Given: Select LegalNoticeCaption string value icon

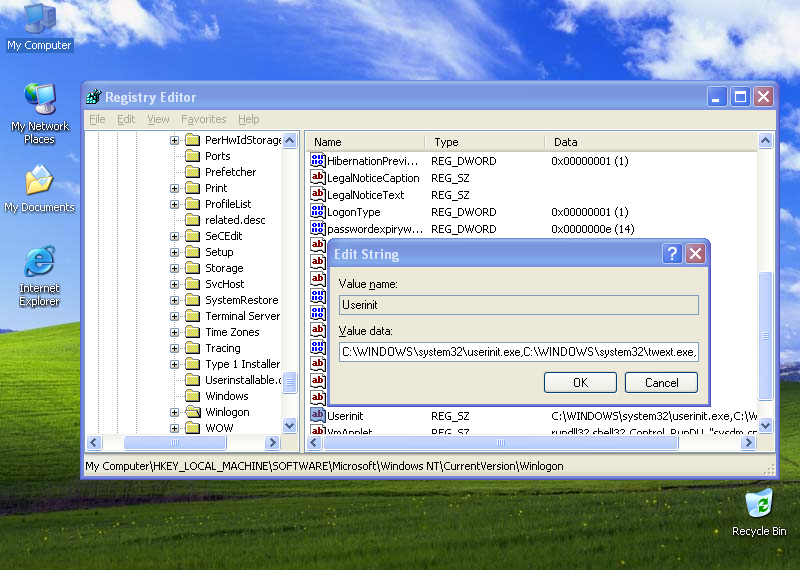Looking at the screenshot, I should click(317, 177).
